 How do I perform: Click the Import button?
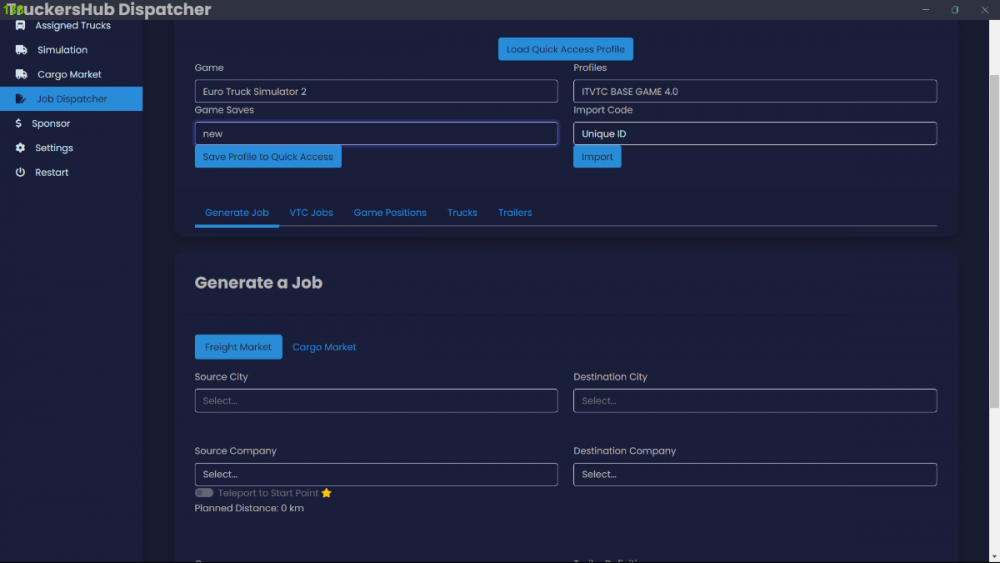(x=597, y=157)
